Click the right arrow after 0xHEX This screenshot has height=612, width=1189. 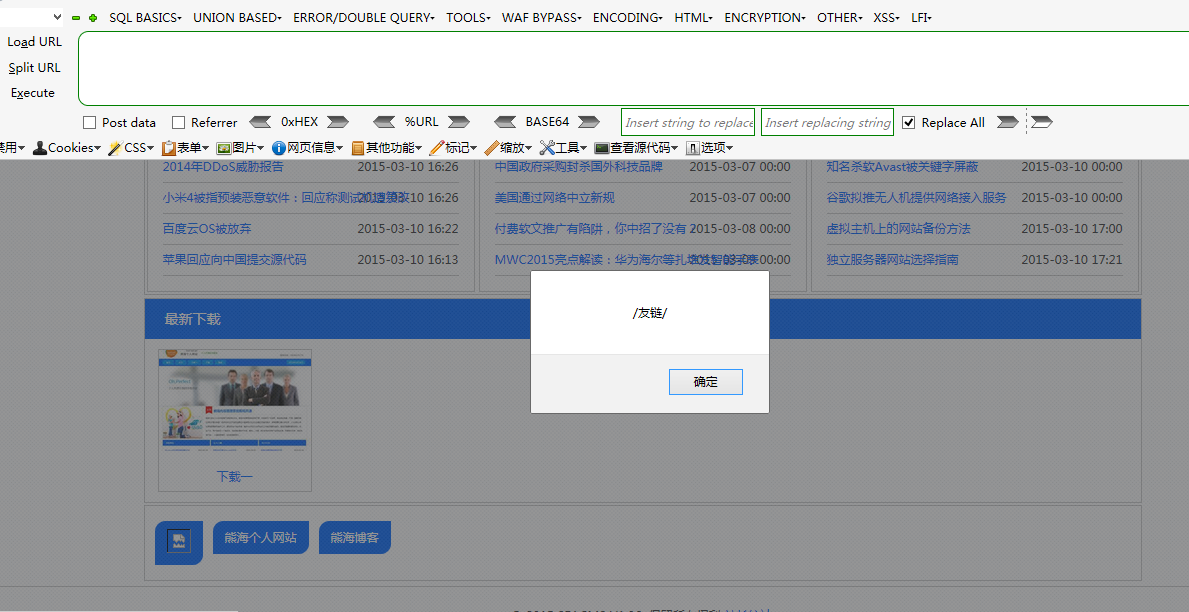pyautogui.click(x=337, y=122)
